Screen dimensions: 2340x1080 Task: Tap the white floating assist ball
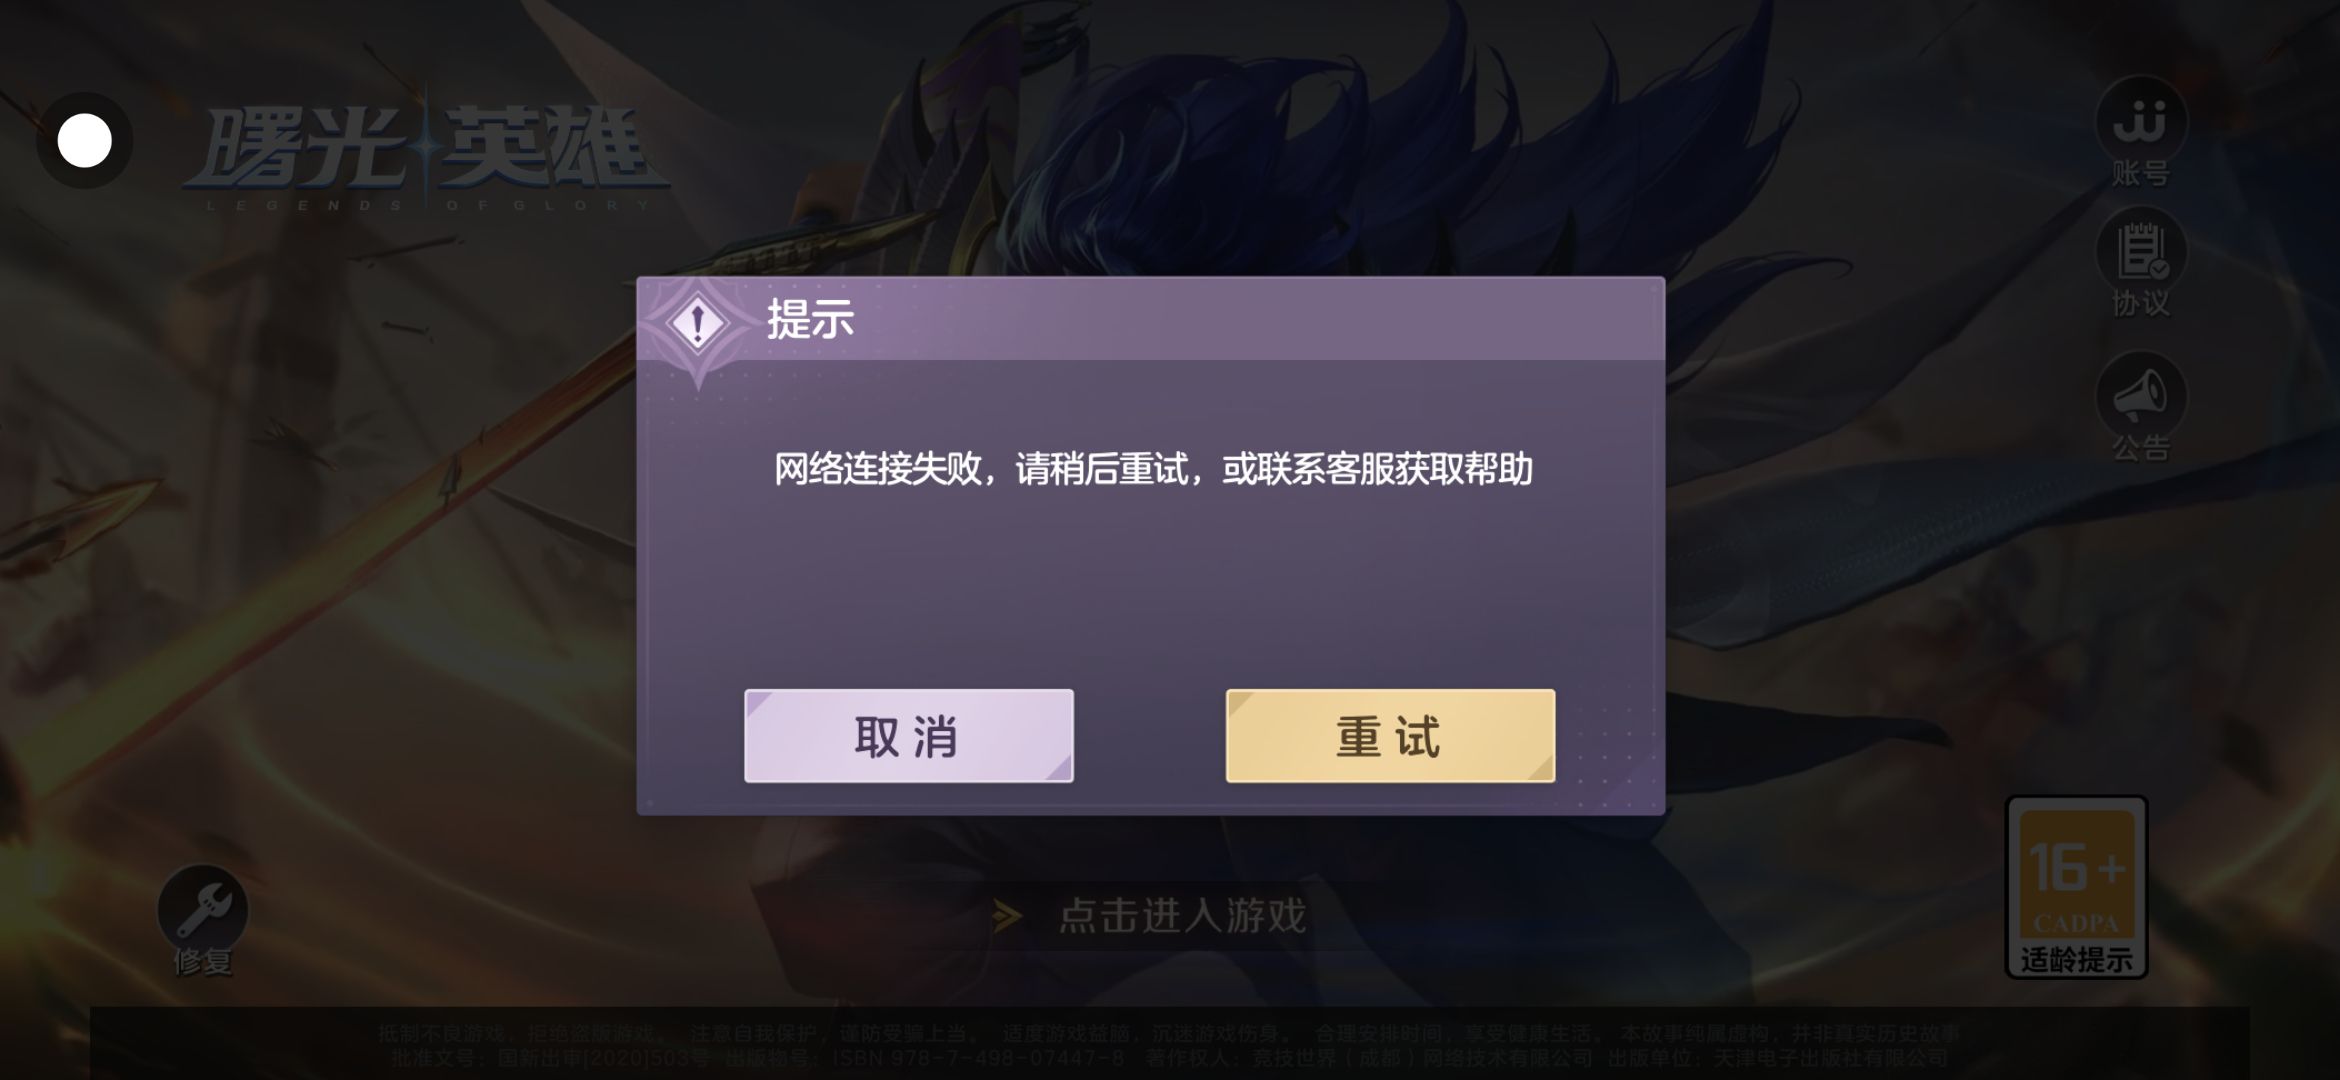85,141
